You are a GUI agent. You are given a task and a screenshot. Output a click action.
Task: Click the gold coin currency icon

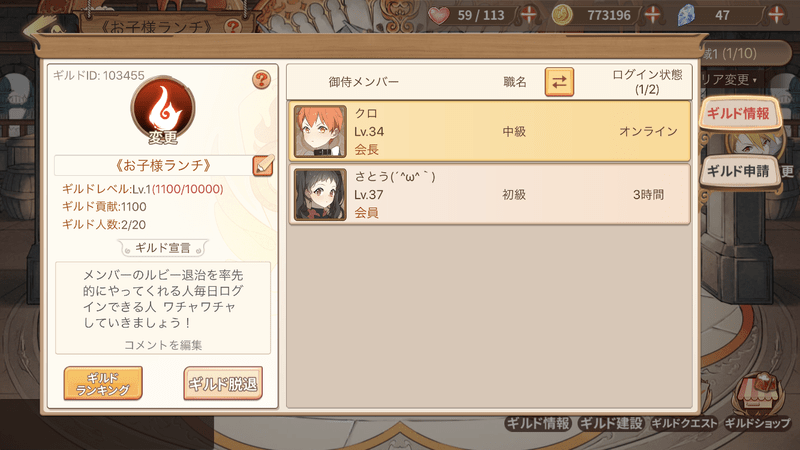[x=562, y=15]
